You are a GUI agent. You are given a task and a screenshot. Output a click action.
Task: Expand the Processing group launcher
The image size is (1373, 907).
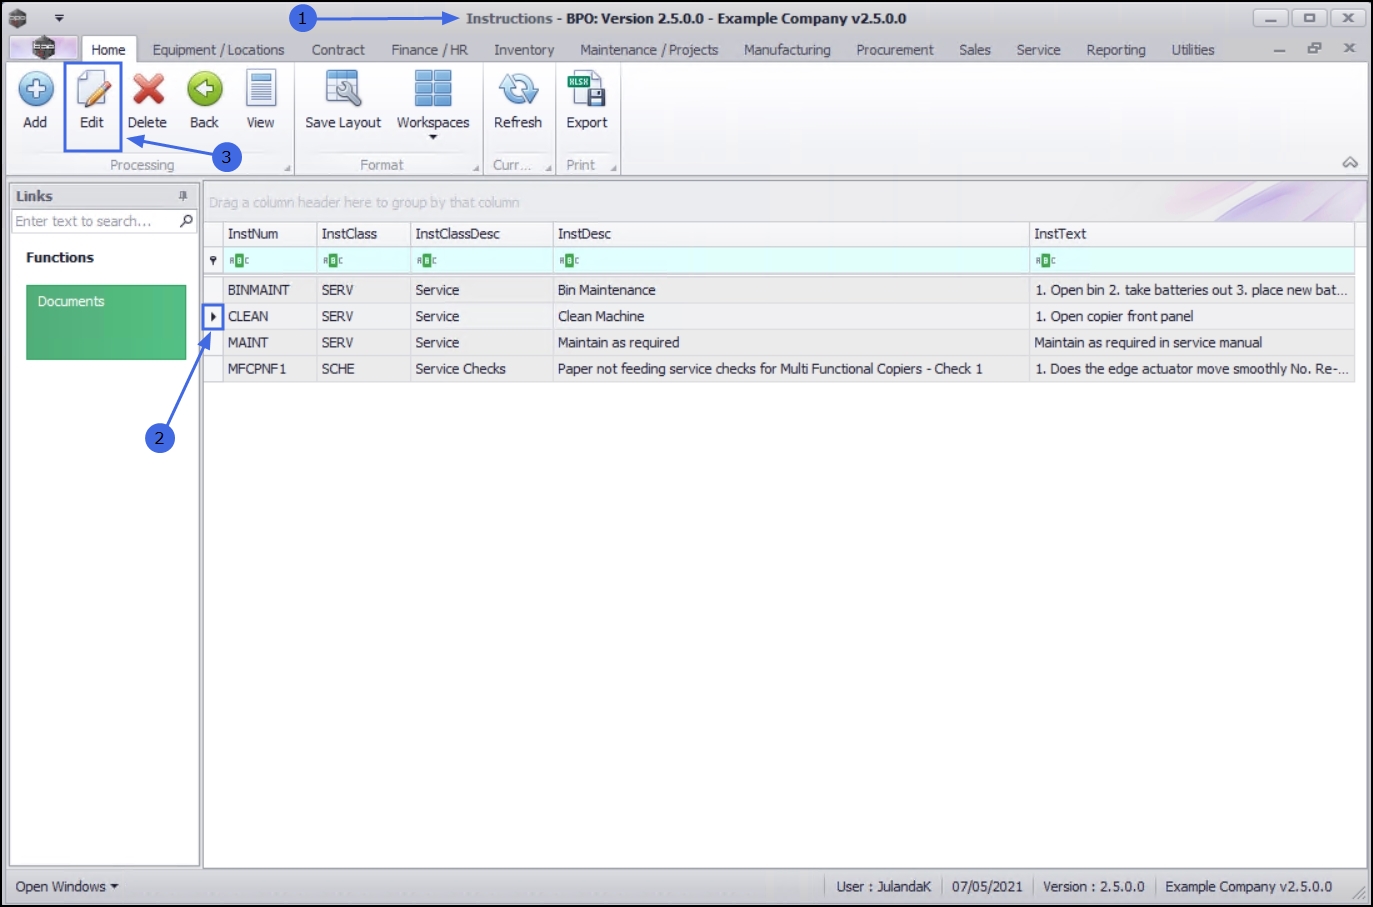click(288, 168)
